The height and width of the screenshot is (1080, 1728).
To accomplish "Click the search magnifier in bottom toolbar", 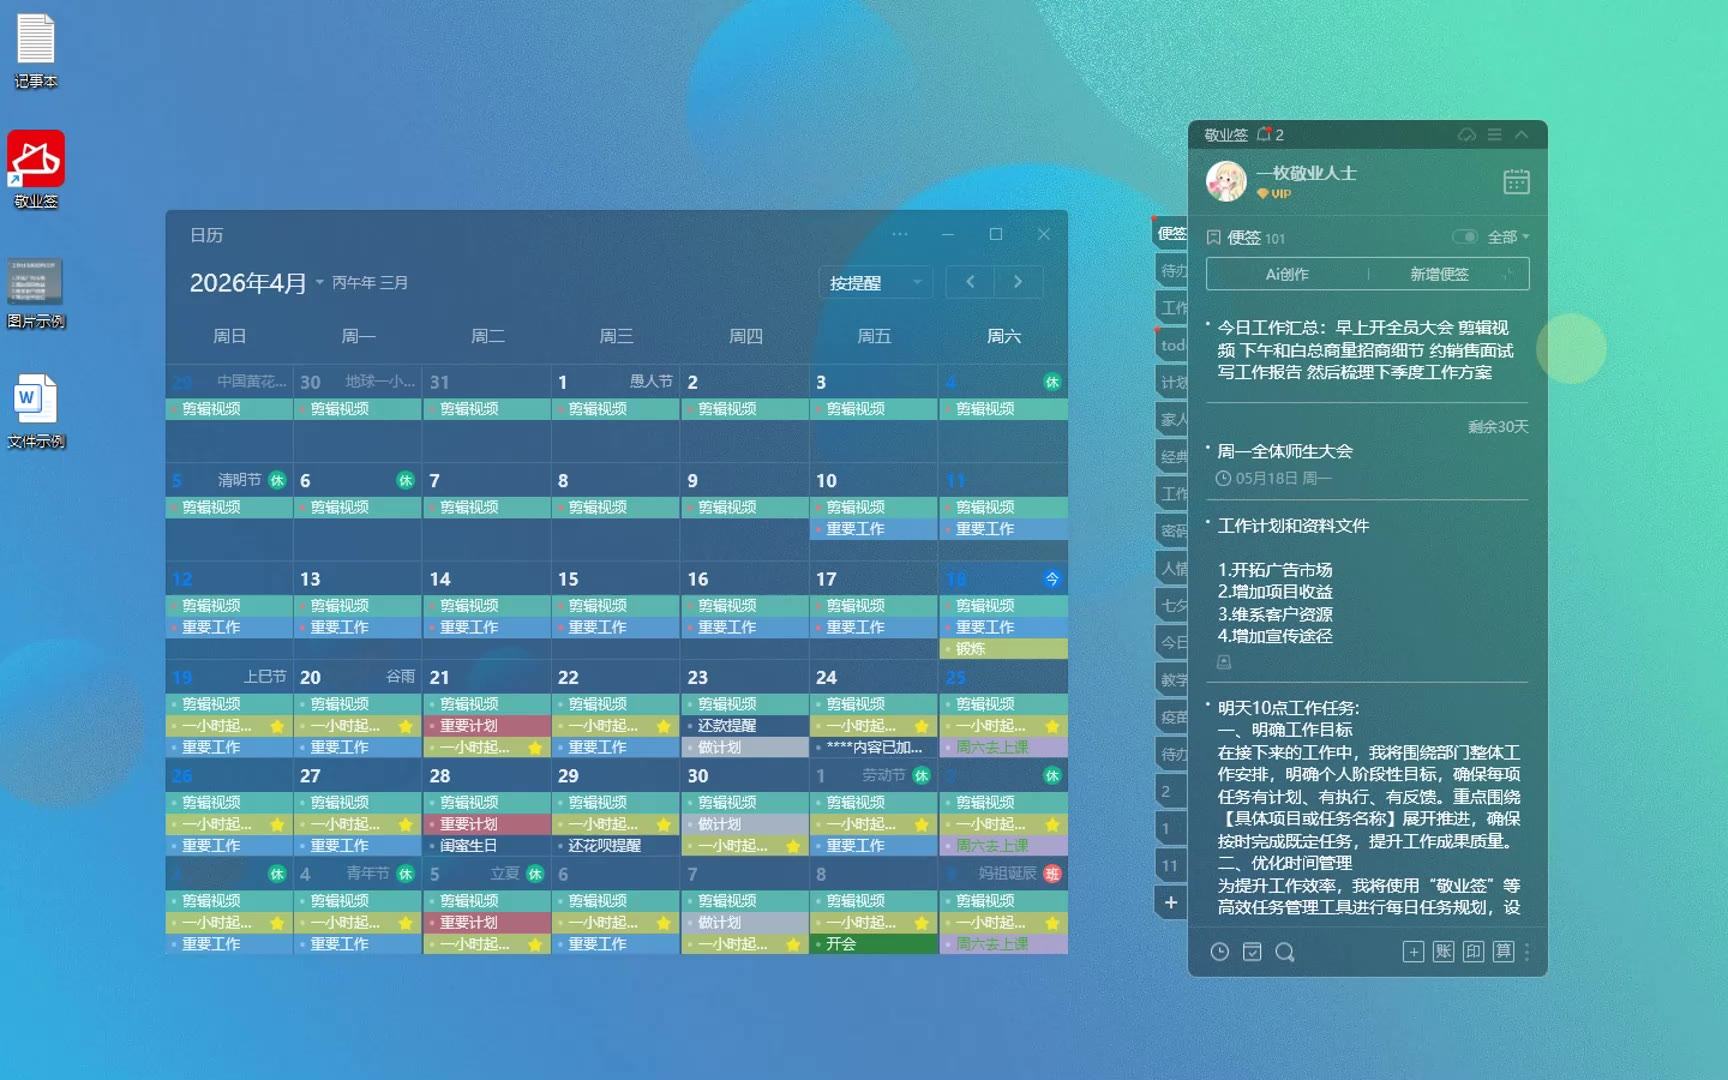I will pos(1285,952).
